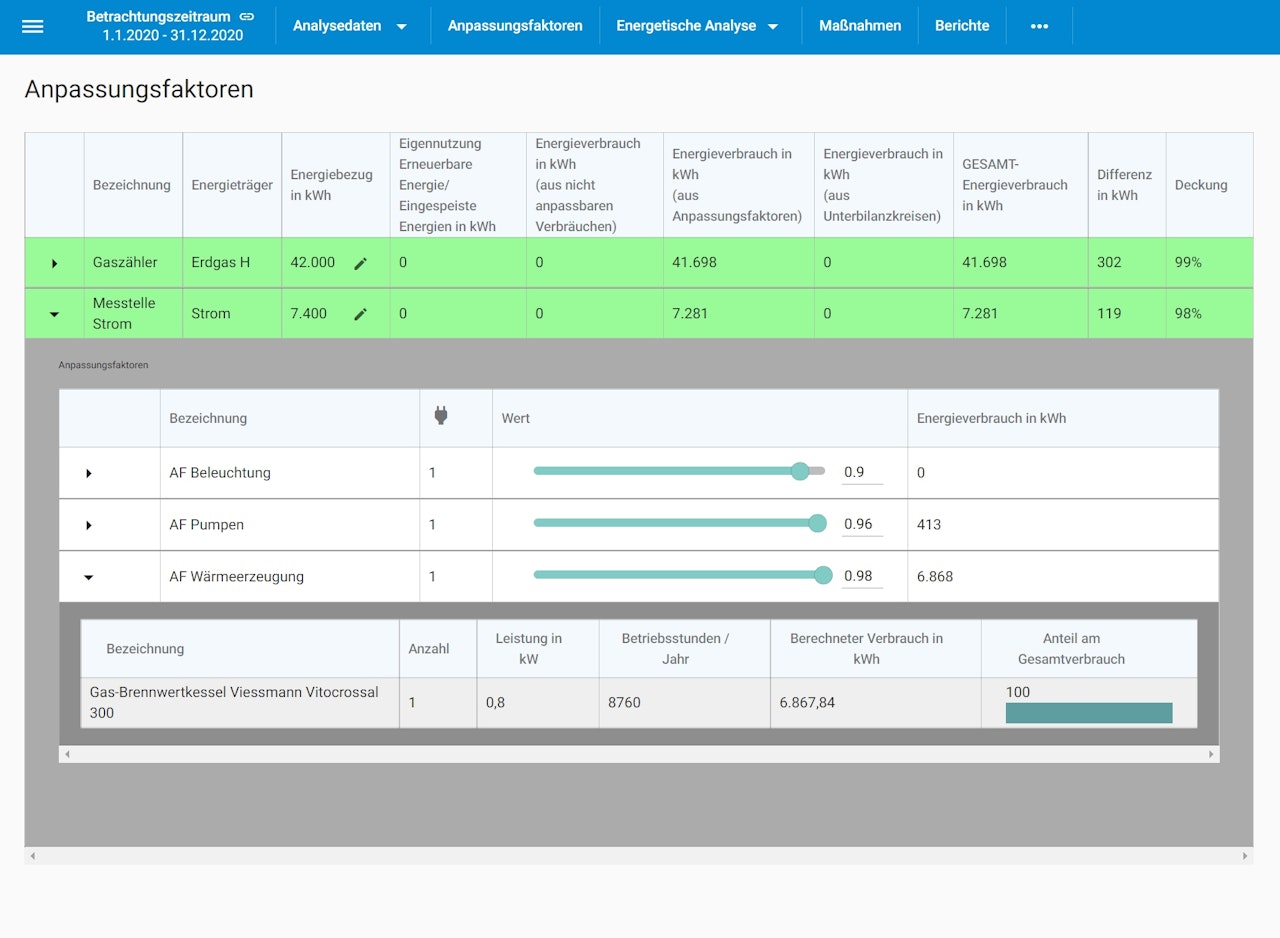Open the Analysedaten dropdown menu

pyautogui.click(x=350, y=26)
